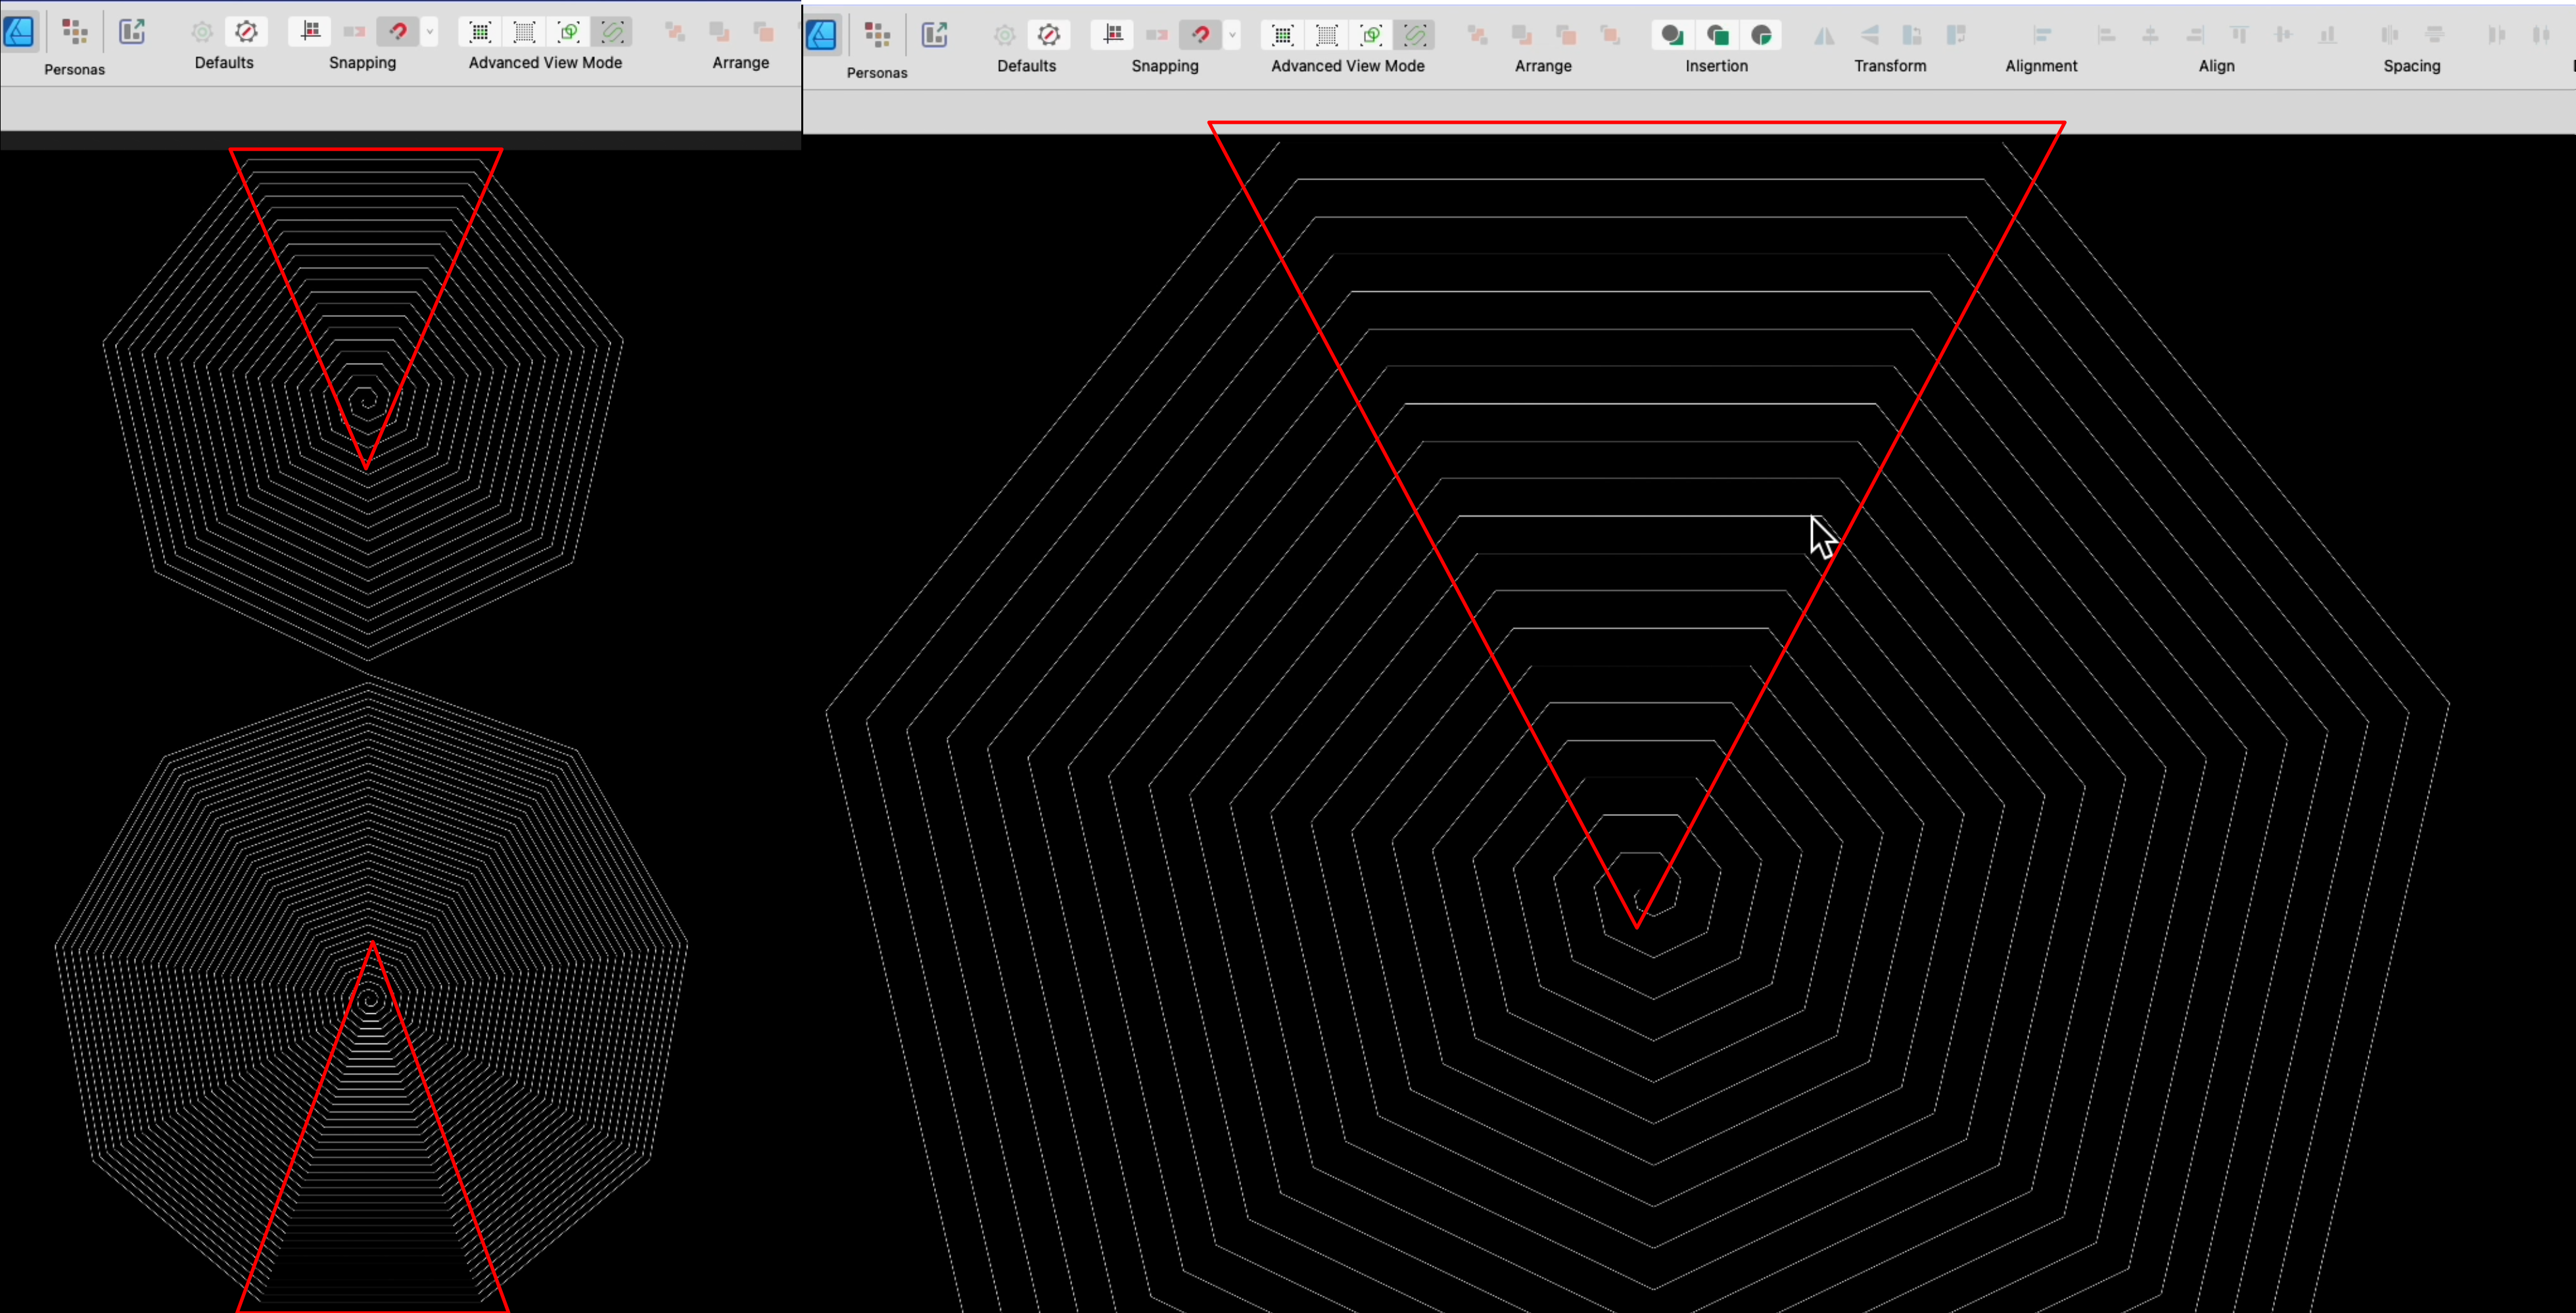The image size is (2576, 1313).
Task: Click Synchronise Defaults gear in left window
Action: click(202, 32)
